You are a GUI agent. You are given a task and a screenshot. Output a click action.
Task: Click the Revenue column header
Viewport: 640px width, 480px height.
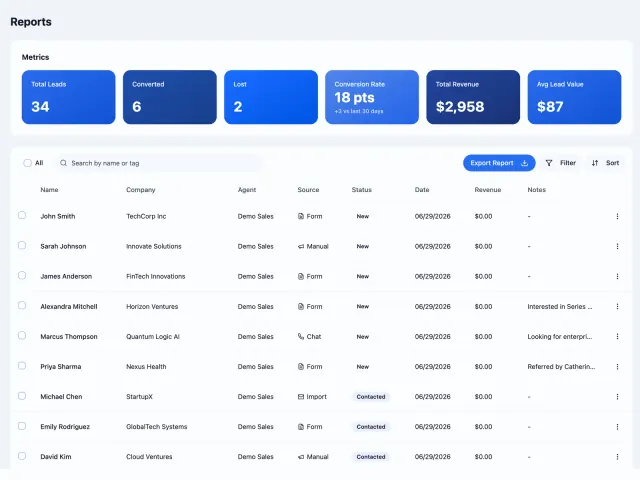[488, 190]
